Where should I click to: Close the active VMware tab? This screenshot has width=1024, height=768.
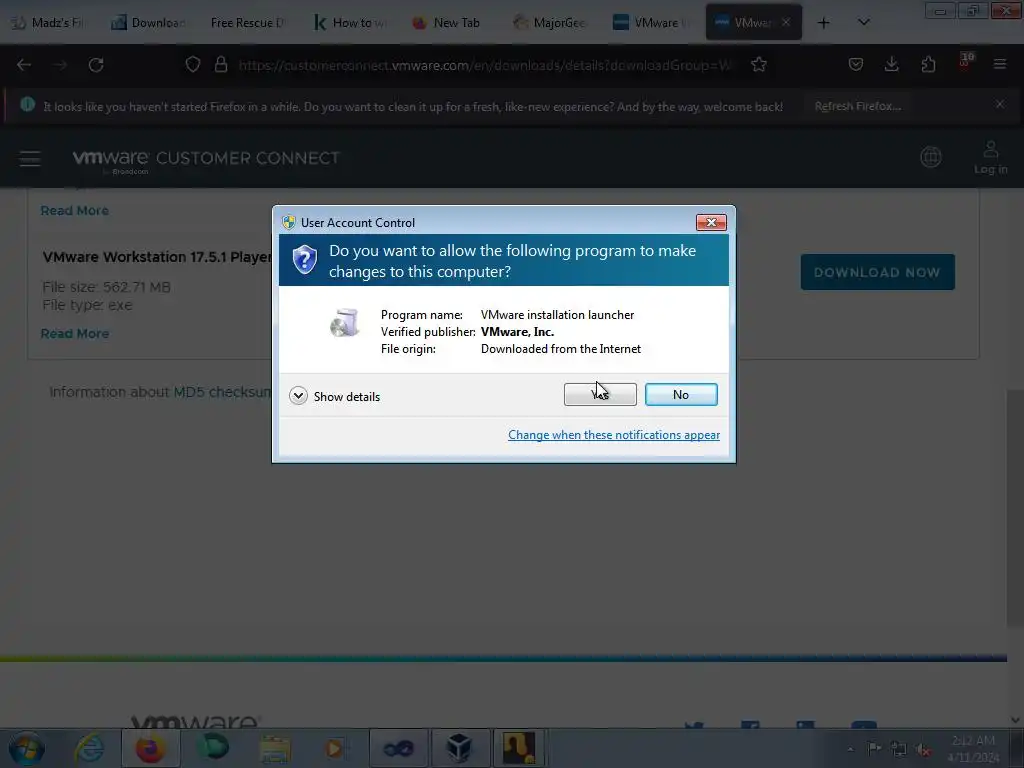786,22
